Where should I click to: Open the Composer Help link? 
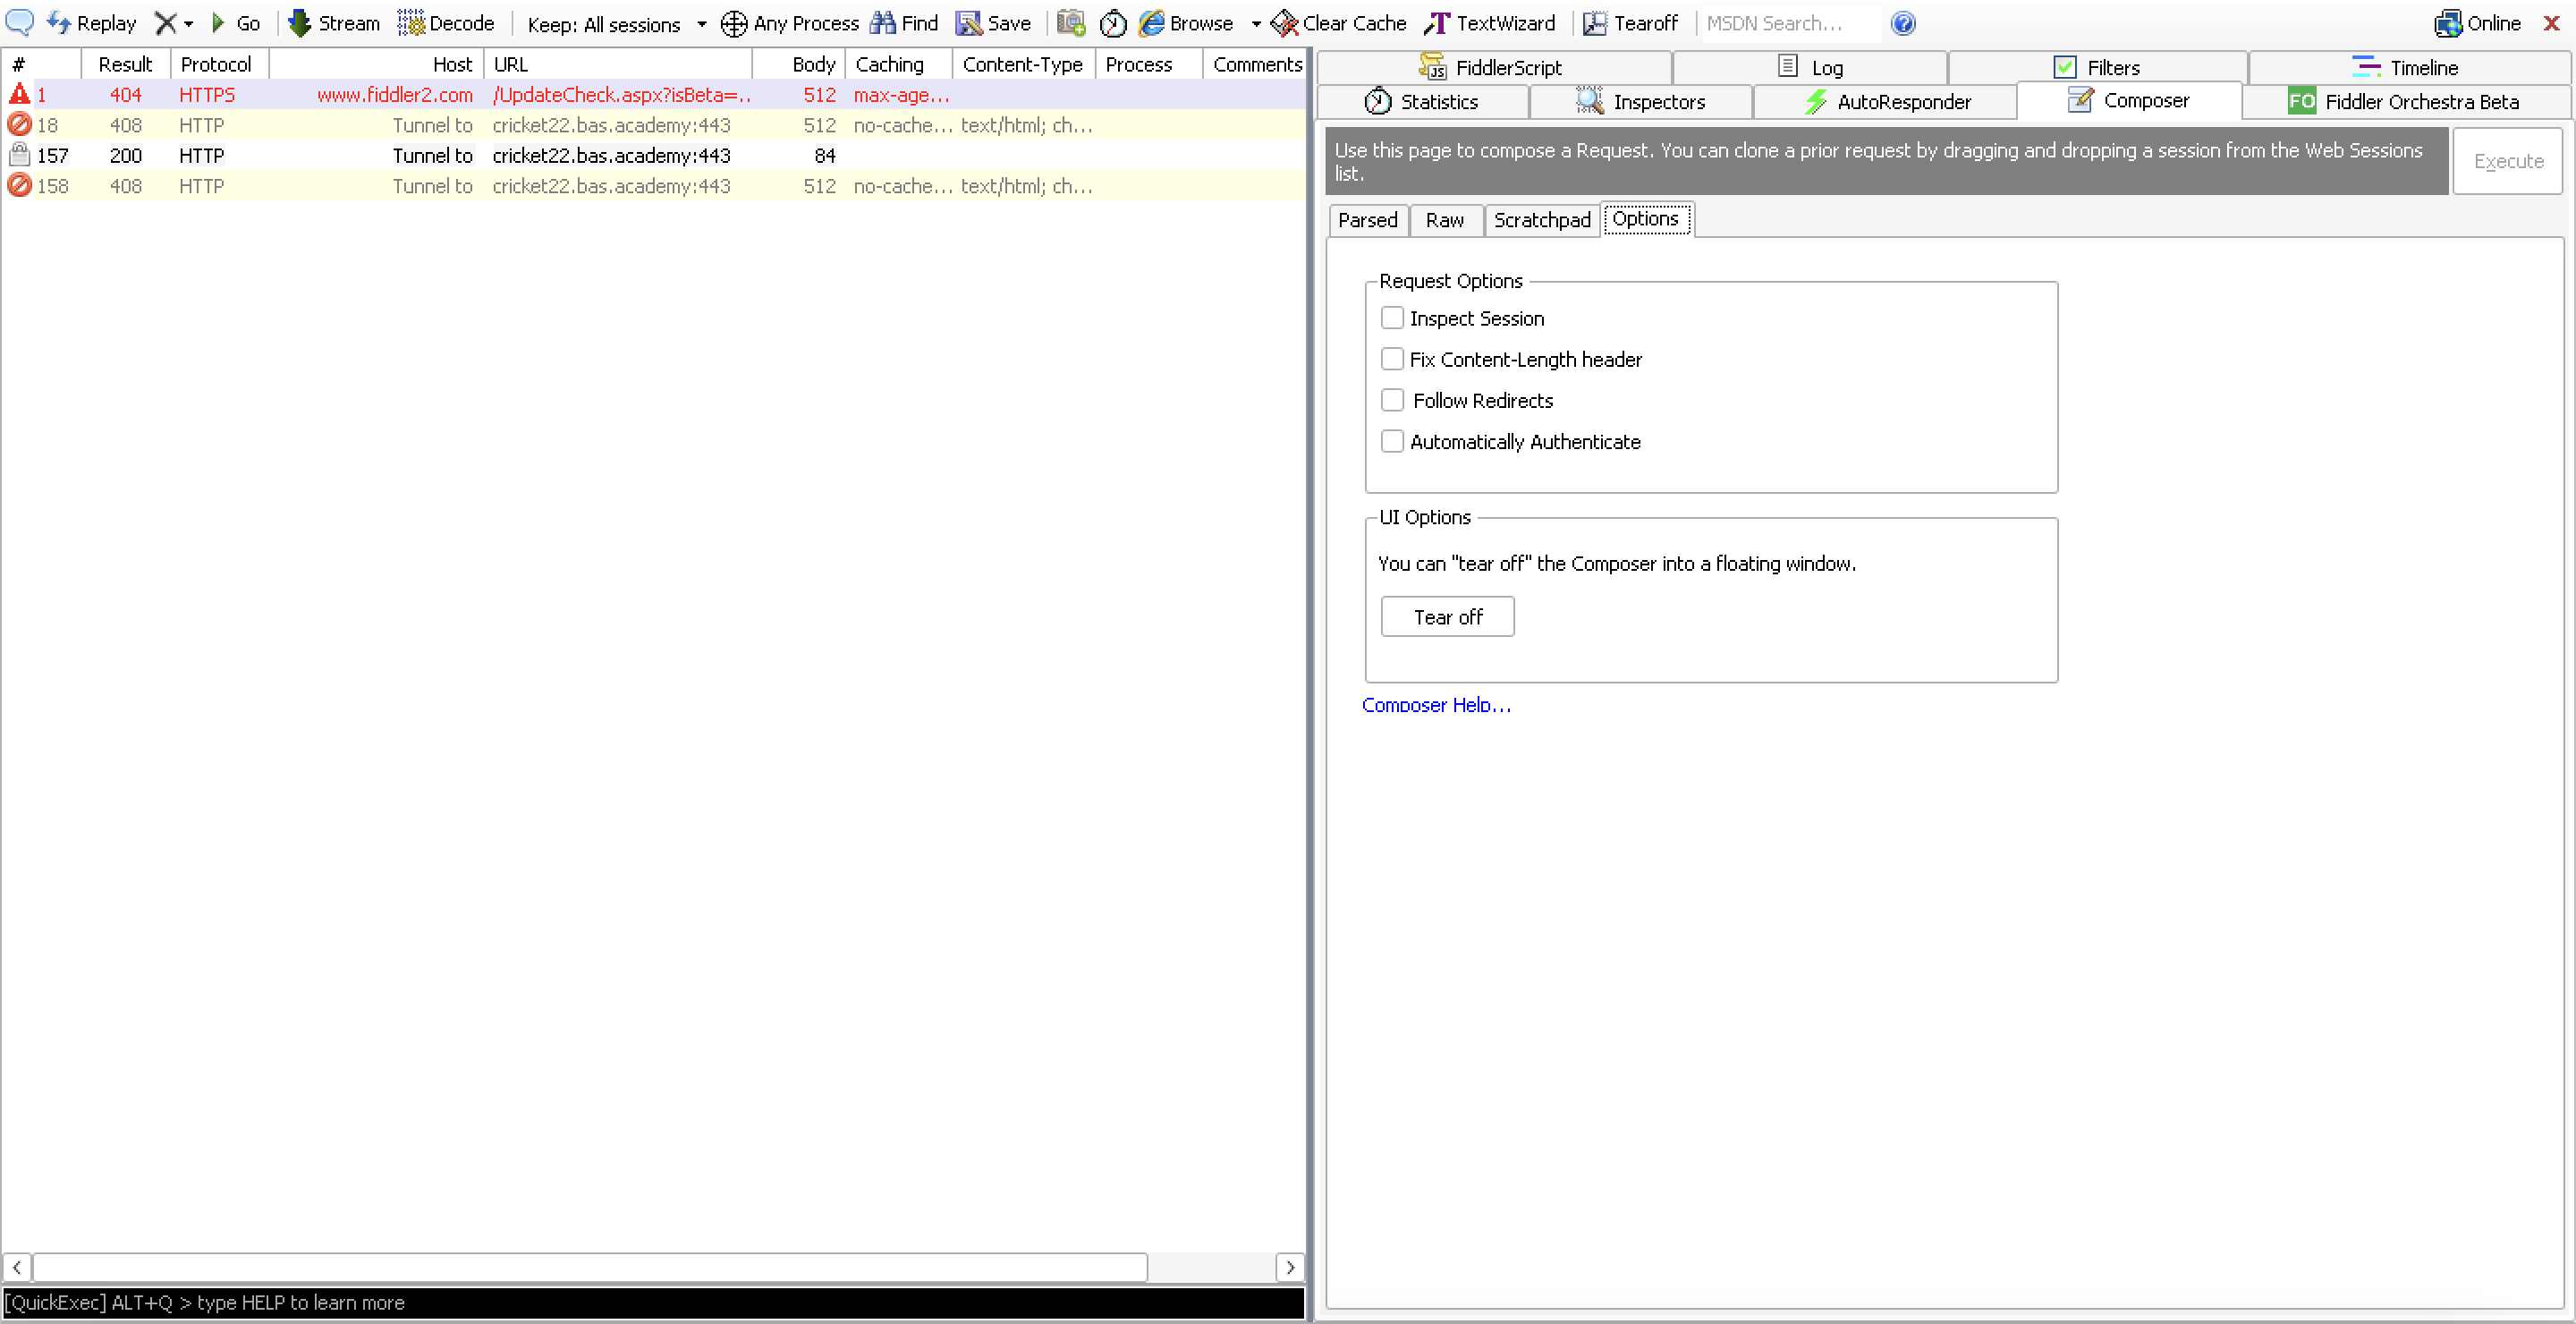pyautogui.click(x=1435, y=705)
